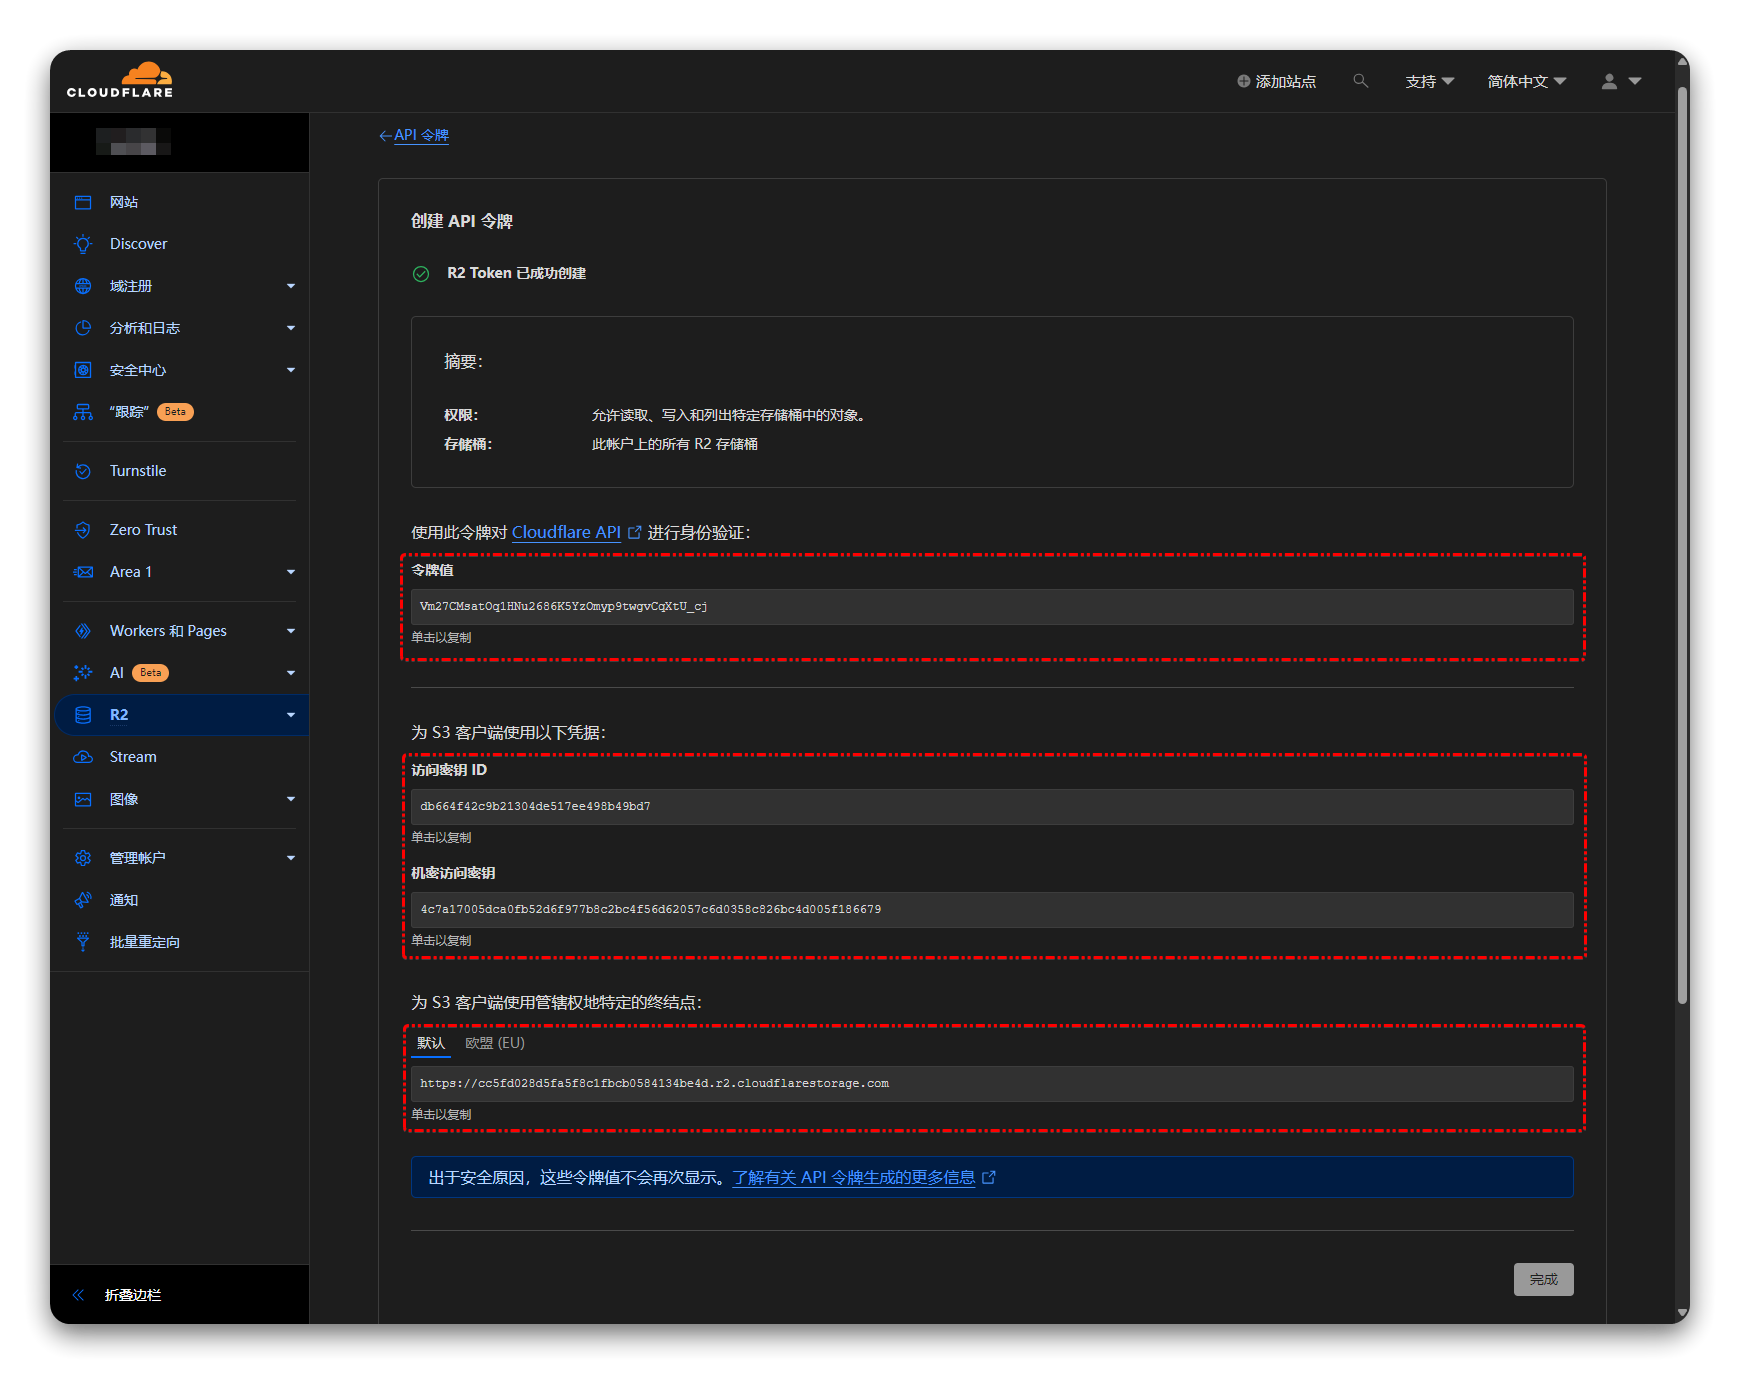Click the S3 endpoint URL field
The height and width of the screenshot is (1374, 1740).
pyautogui.click(x=992, y=1084)
